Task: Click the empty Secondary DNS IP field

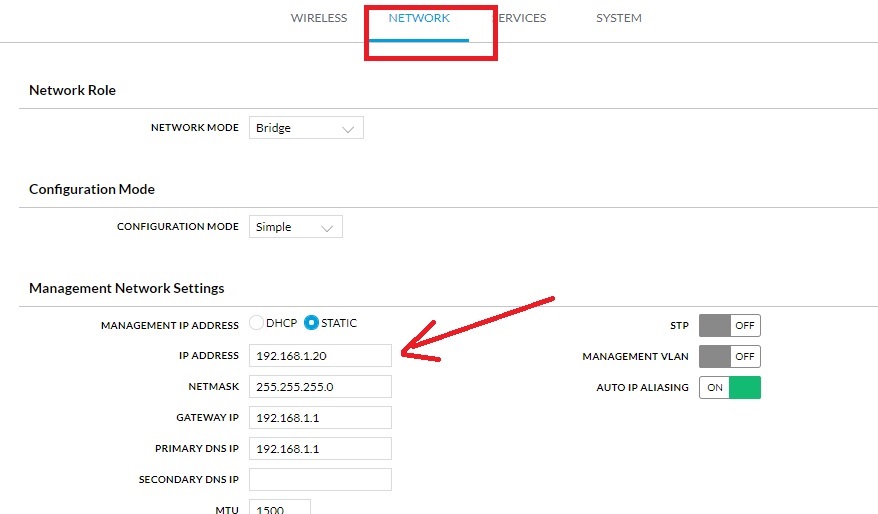Action: 320,480
